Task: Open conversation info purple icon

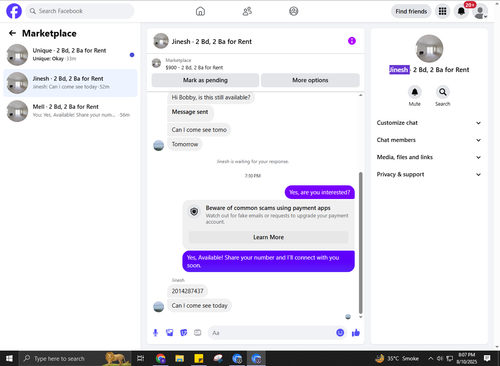Action: [352, 41]
